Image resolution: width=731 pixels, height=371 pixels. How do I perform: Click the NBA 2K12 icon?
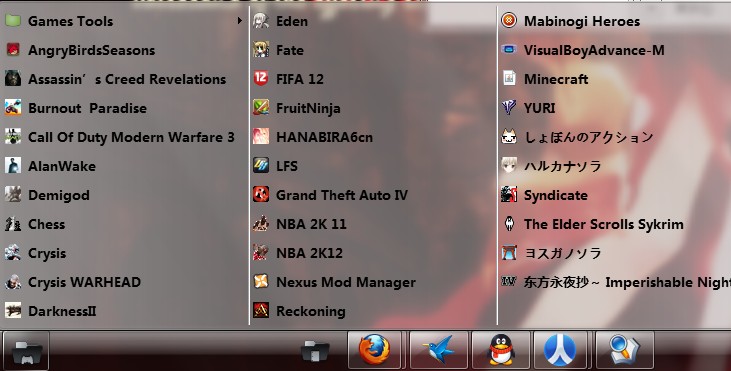[261, 253]
